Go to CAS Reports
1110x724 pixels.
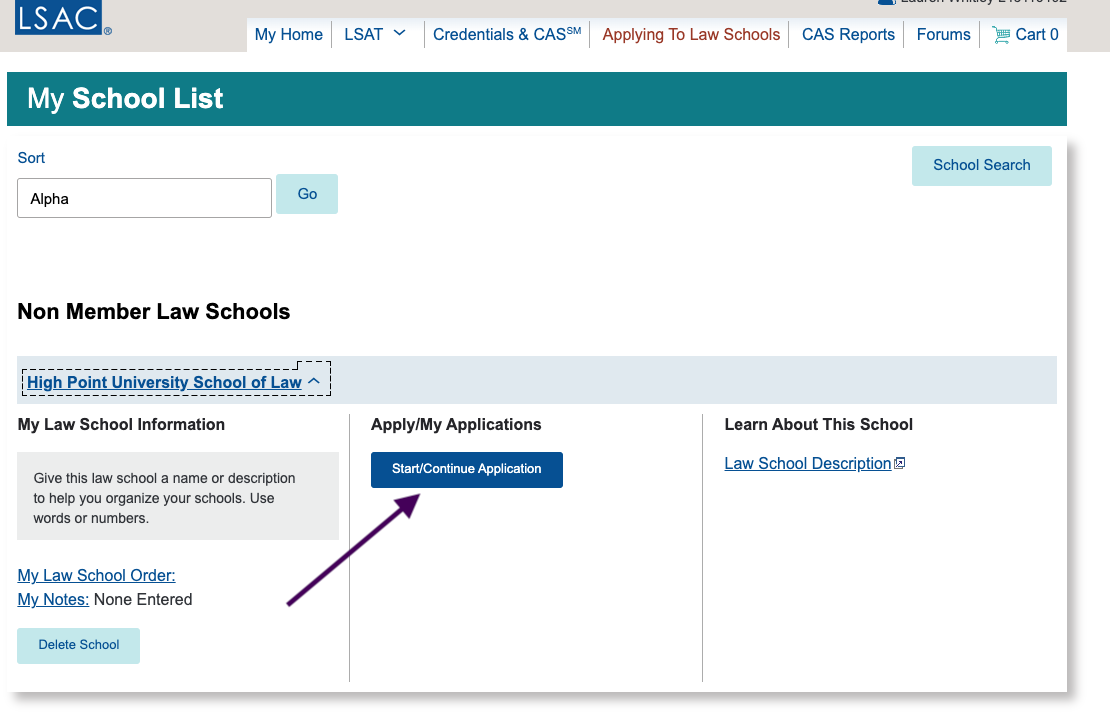[847, 34]
